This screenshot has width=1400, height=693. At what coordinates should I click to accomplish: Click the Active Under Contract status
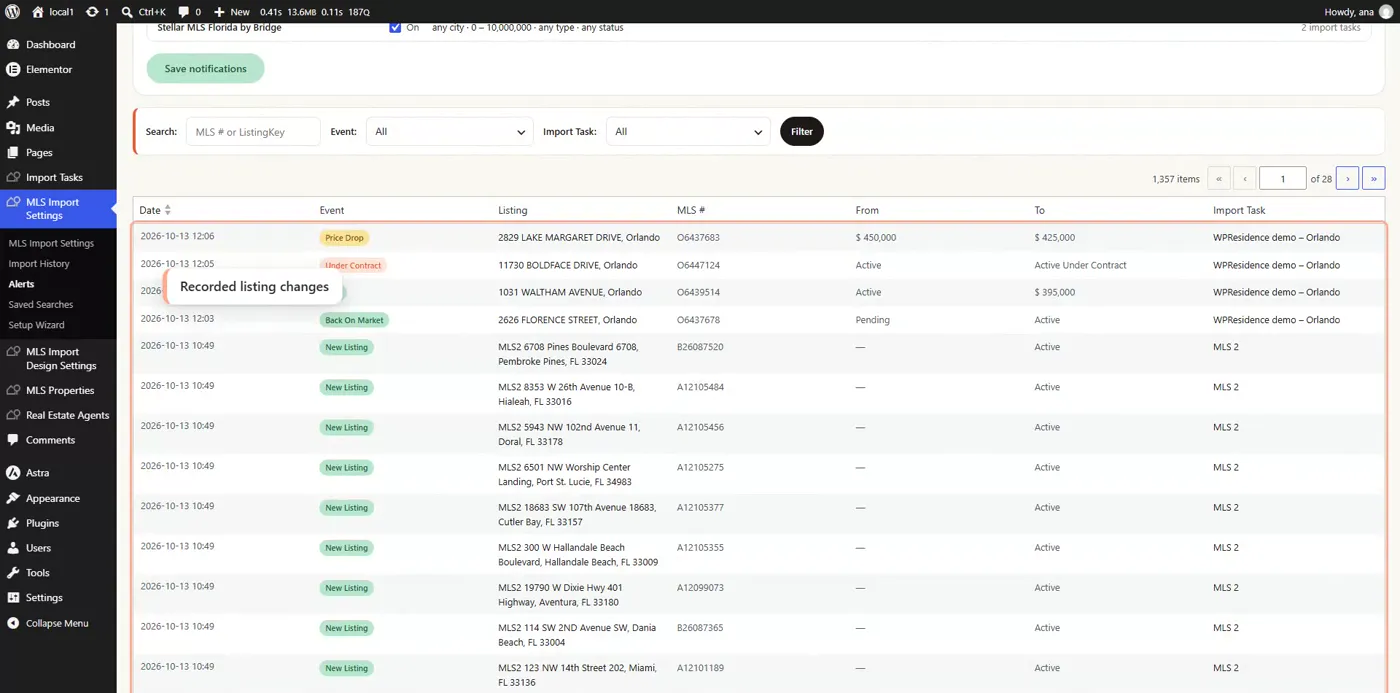point(1080,265)
